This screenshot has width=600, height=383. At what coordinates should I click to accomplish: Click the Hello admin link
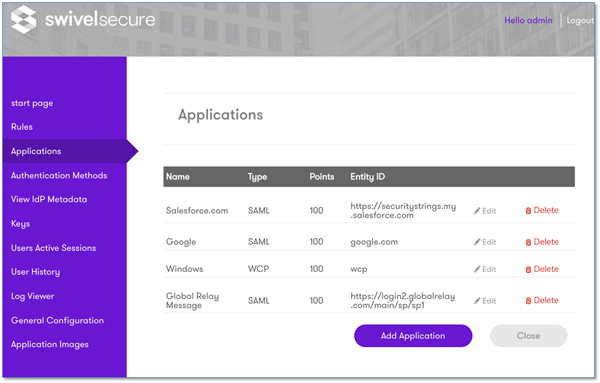(x=528, y=20)
